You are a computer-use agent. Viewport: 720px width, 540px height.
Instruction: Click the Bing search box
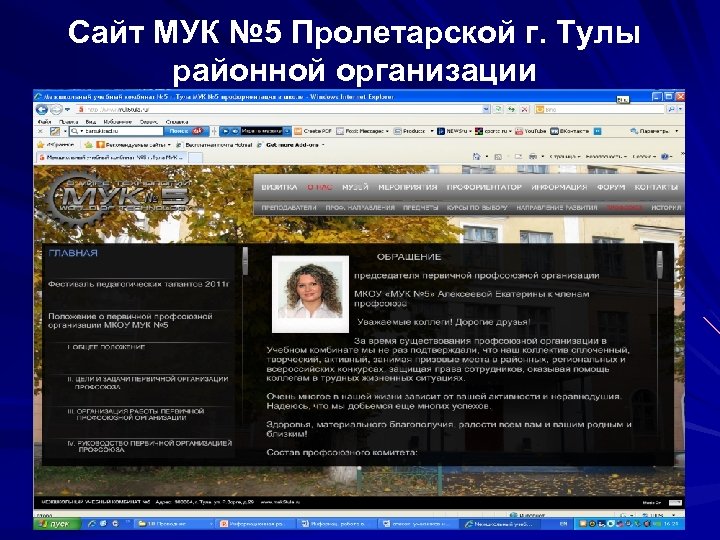pos(600,109)
